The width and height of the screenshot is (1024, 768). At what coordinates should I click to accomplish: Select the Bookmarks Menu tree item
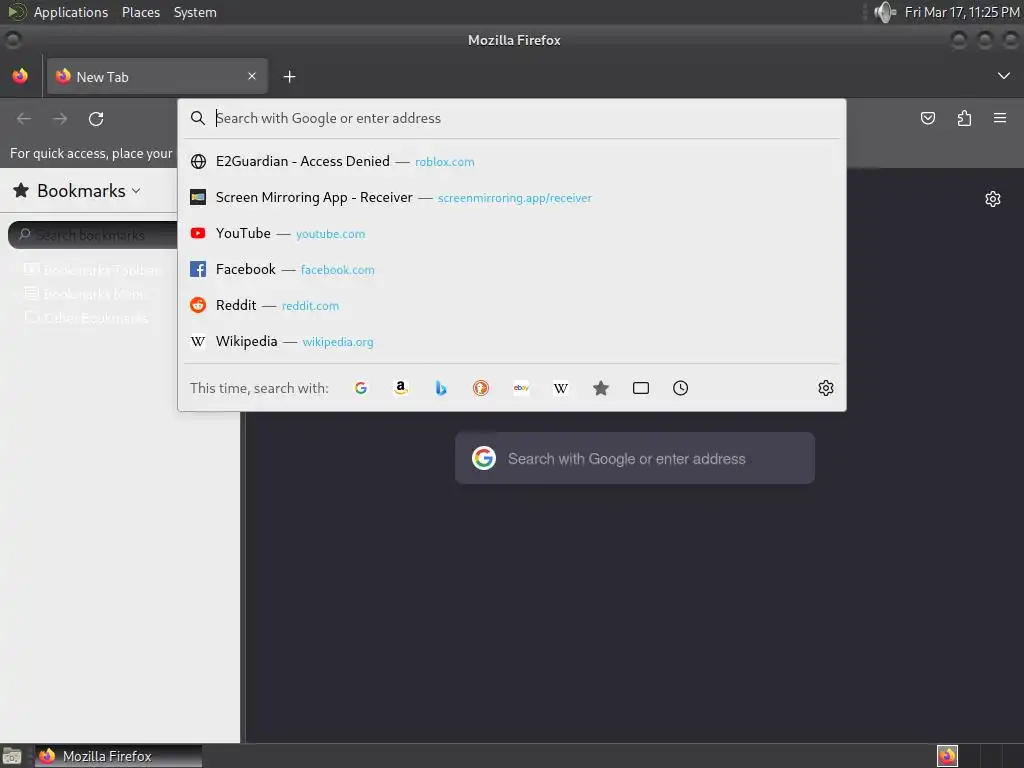(x=85, y=294)
